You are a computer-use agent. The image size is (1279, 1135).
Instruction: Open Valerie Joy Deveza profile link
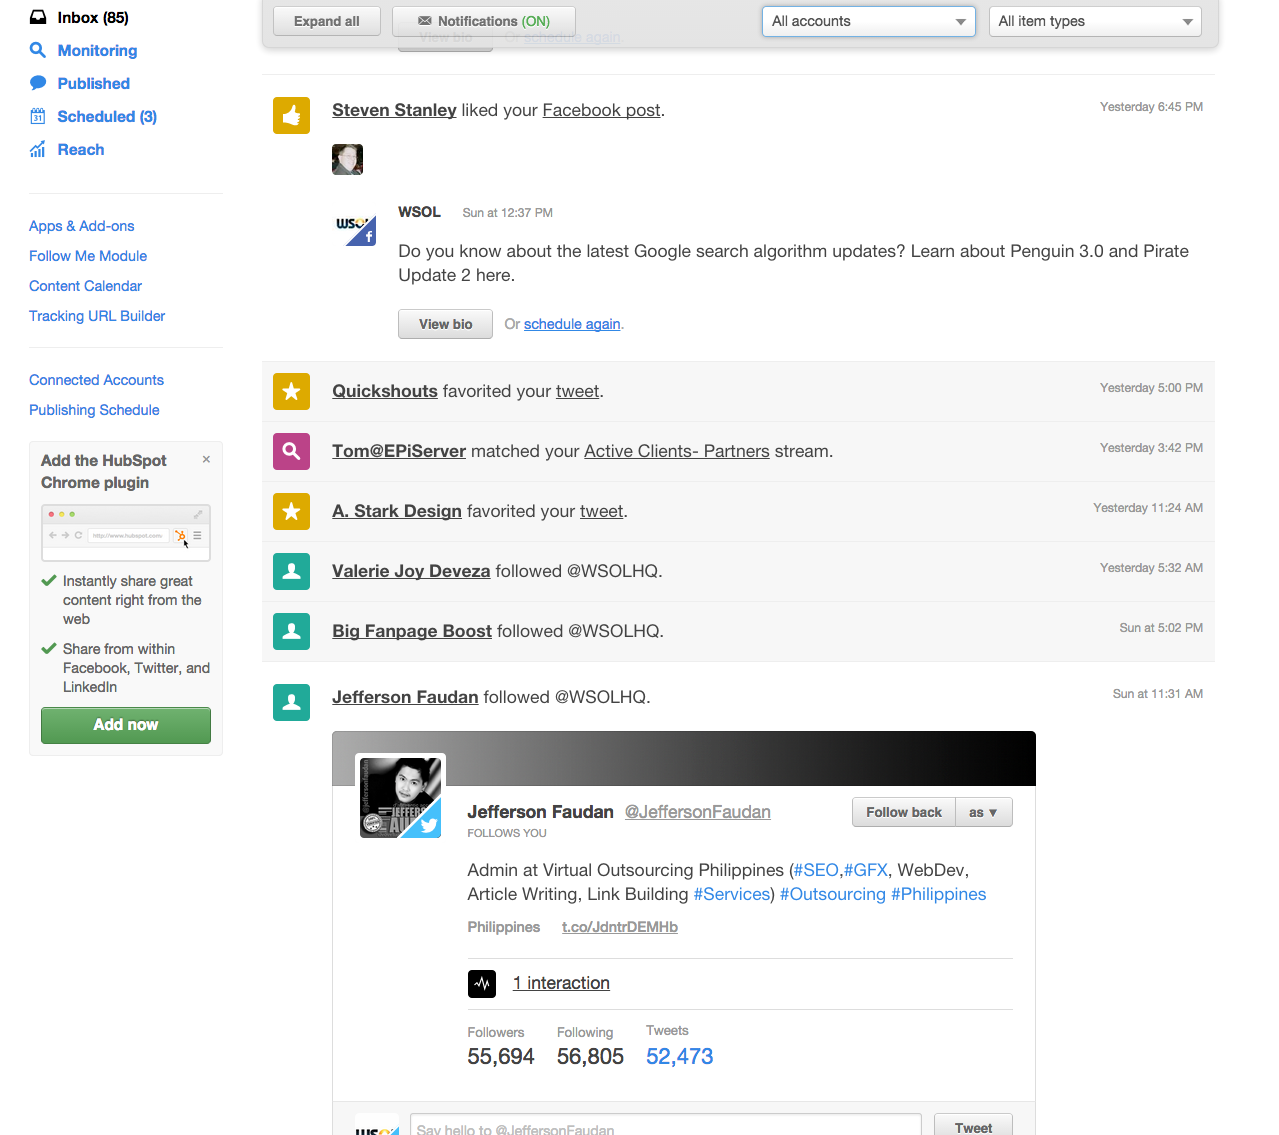coord(411,571)
